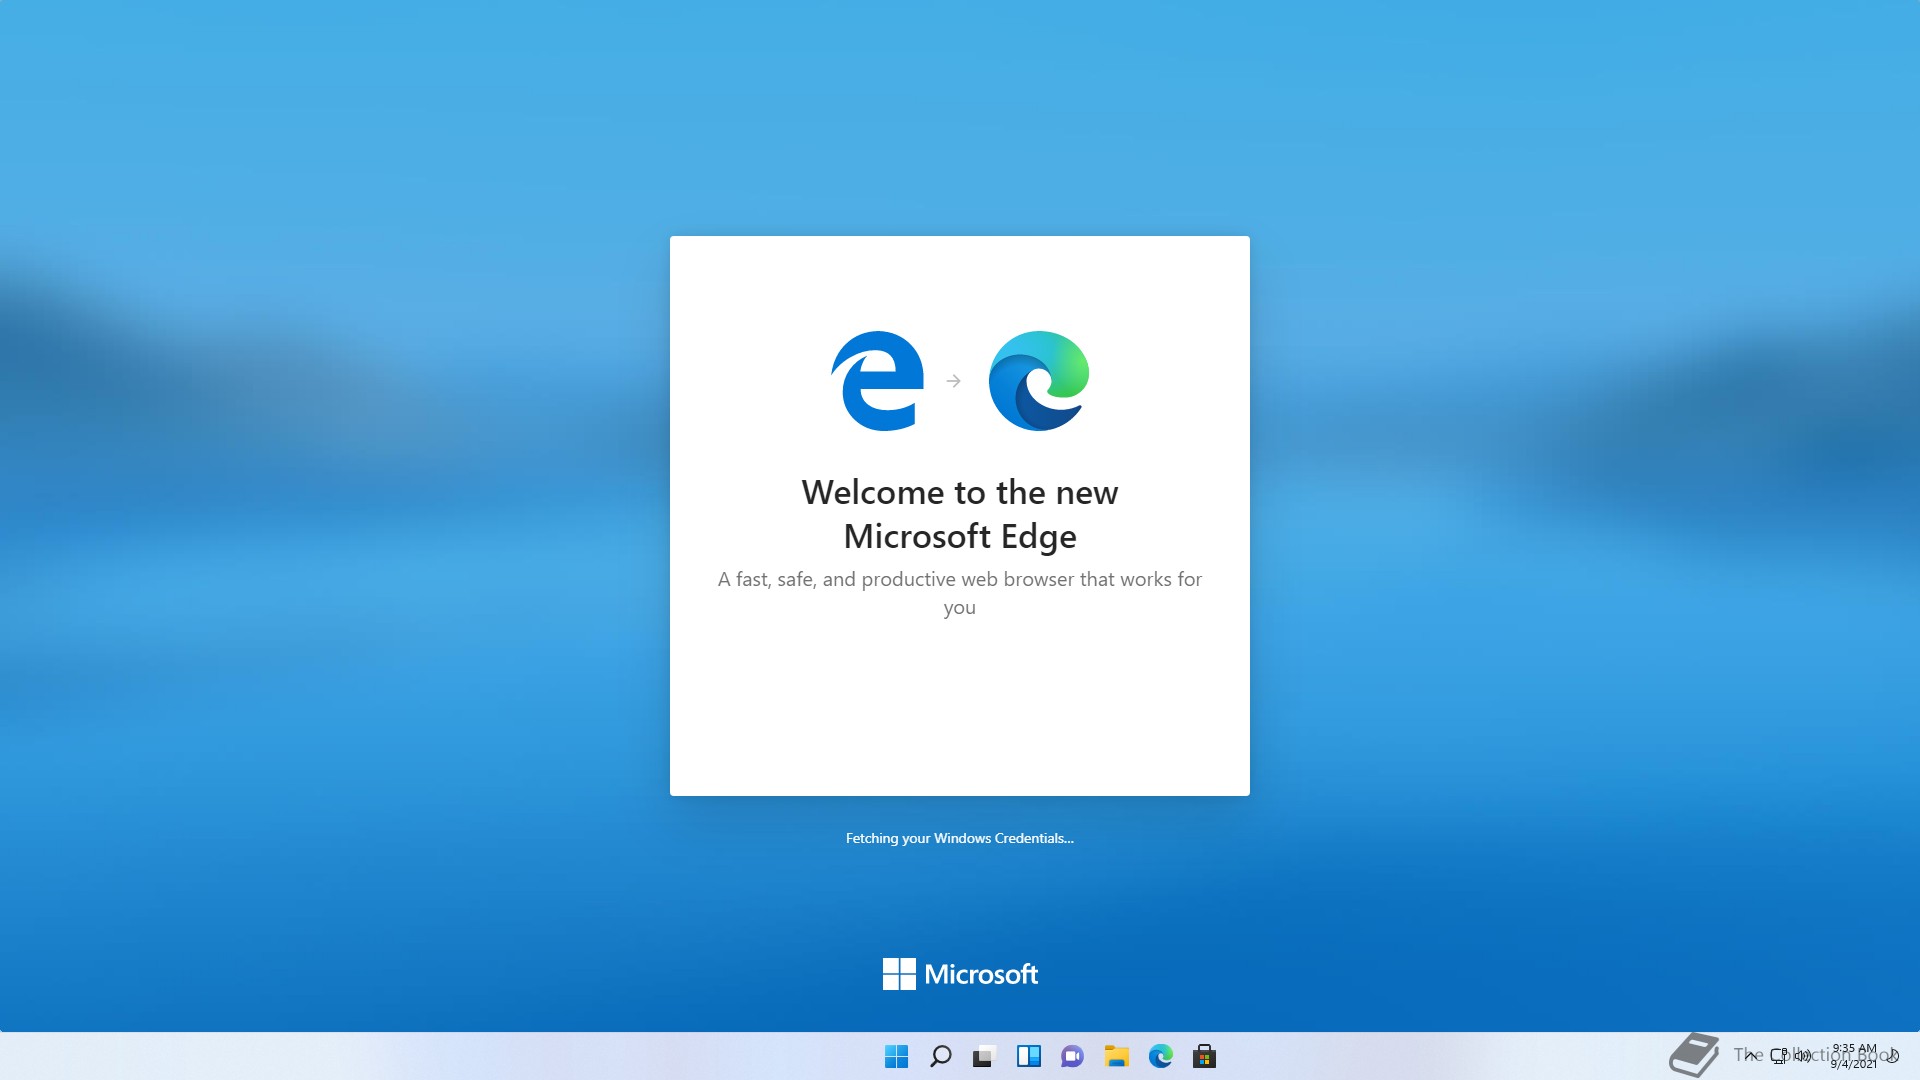Open the clock and date flyout
The width and height of the screenshot is (1920, 1080).
pos(1853,1056)
